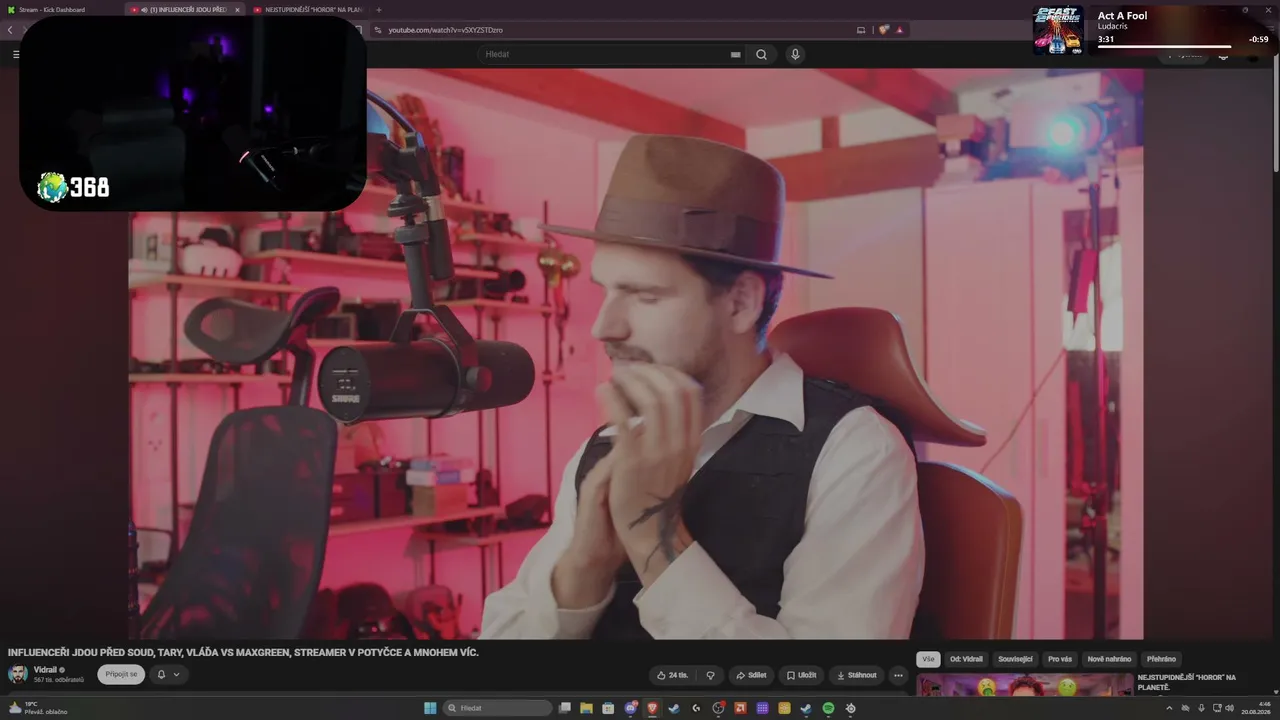1280x720 pixels.
Task: Click the 'Sdílet' share button
Action: [x=751, y=675]
